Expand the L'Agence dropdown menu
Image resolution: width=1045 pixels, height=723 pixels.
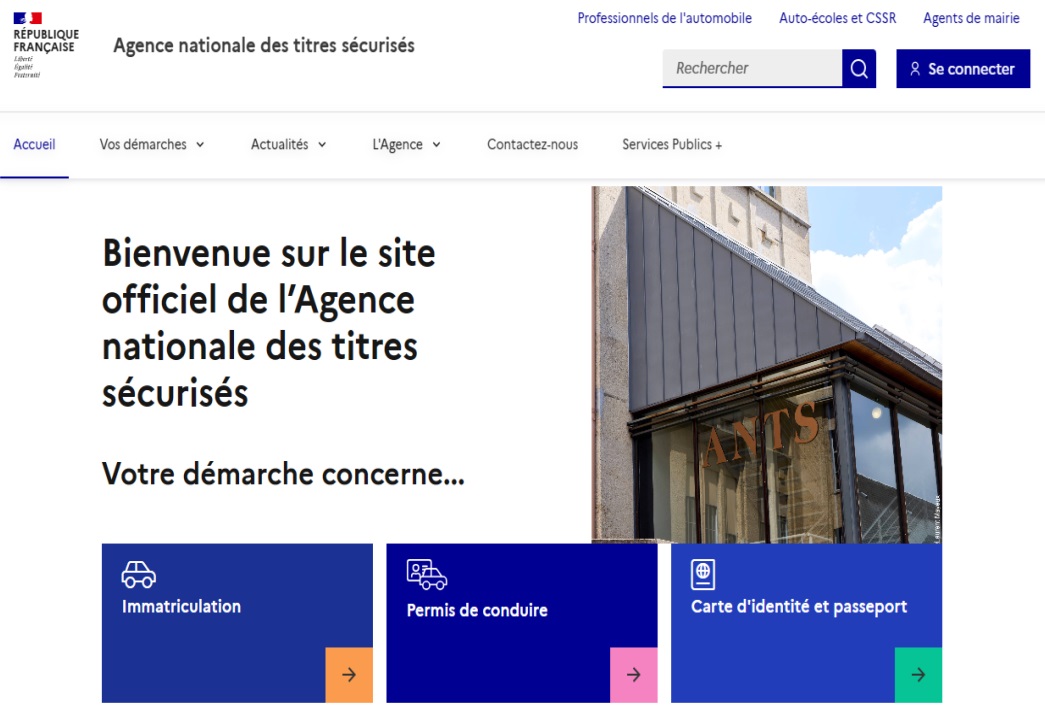[x=407, y=145]
